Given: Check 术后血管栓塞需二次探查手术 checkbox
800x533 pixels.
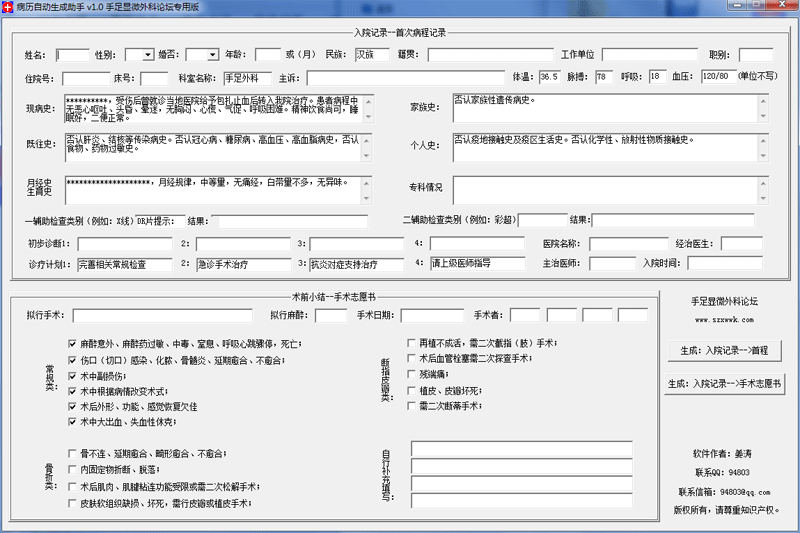Looking at the screenshot, I should (411, 359).
